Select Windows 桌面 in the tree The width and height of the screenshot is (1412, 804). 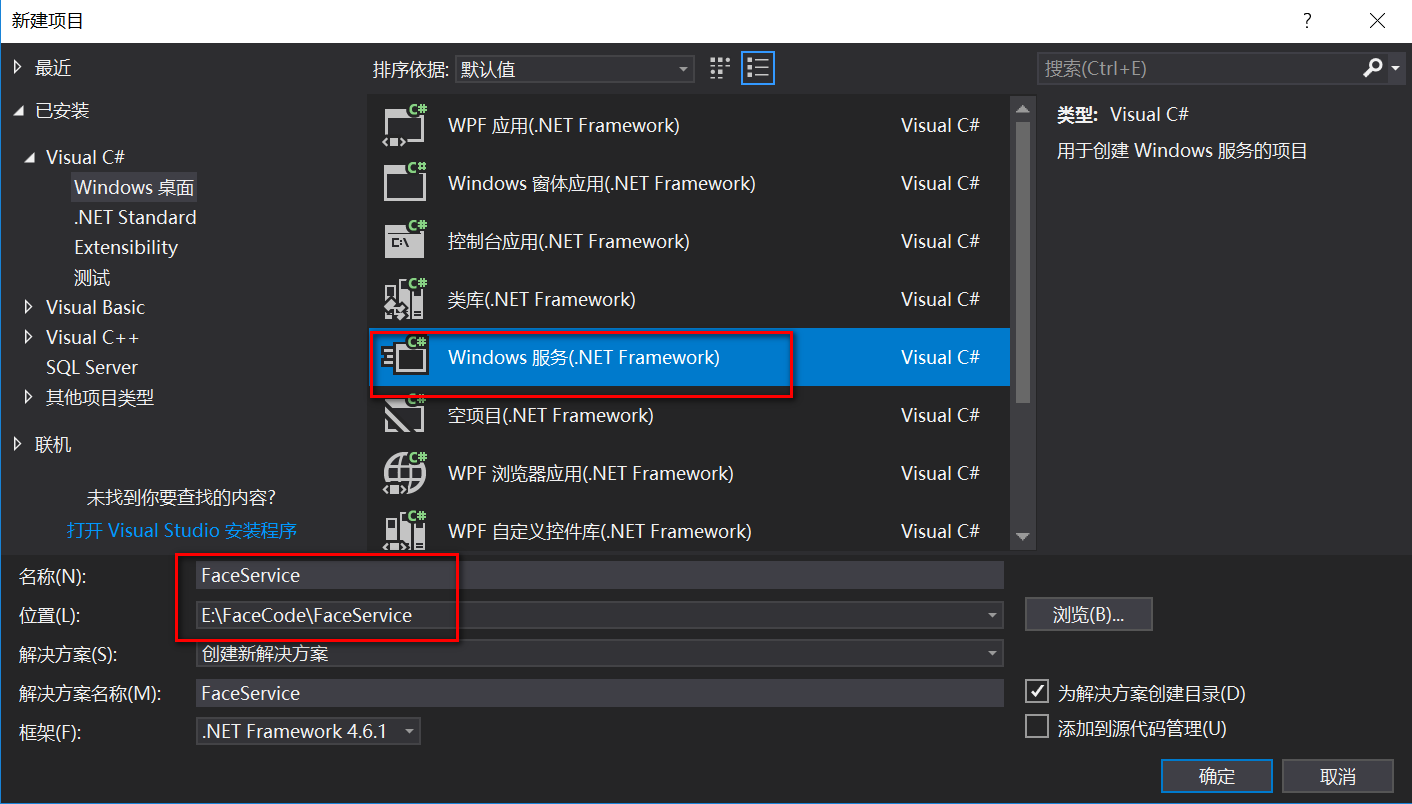tap(134, 187)
